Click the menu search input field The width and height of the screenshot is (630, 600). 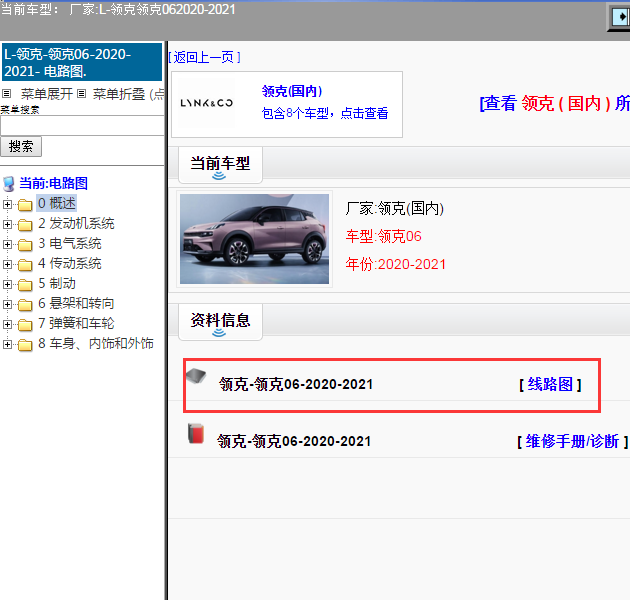coord(82,126)
